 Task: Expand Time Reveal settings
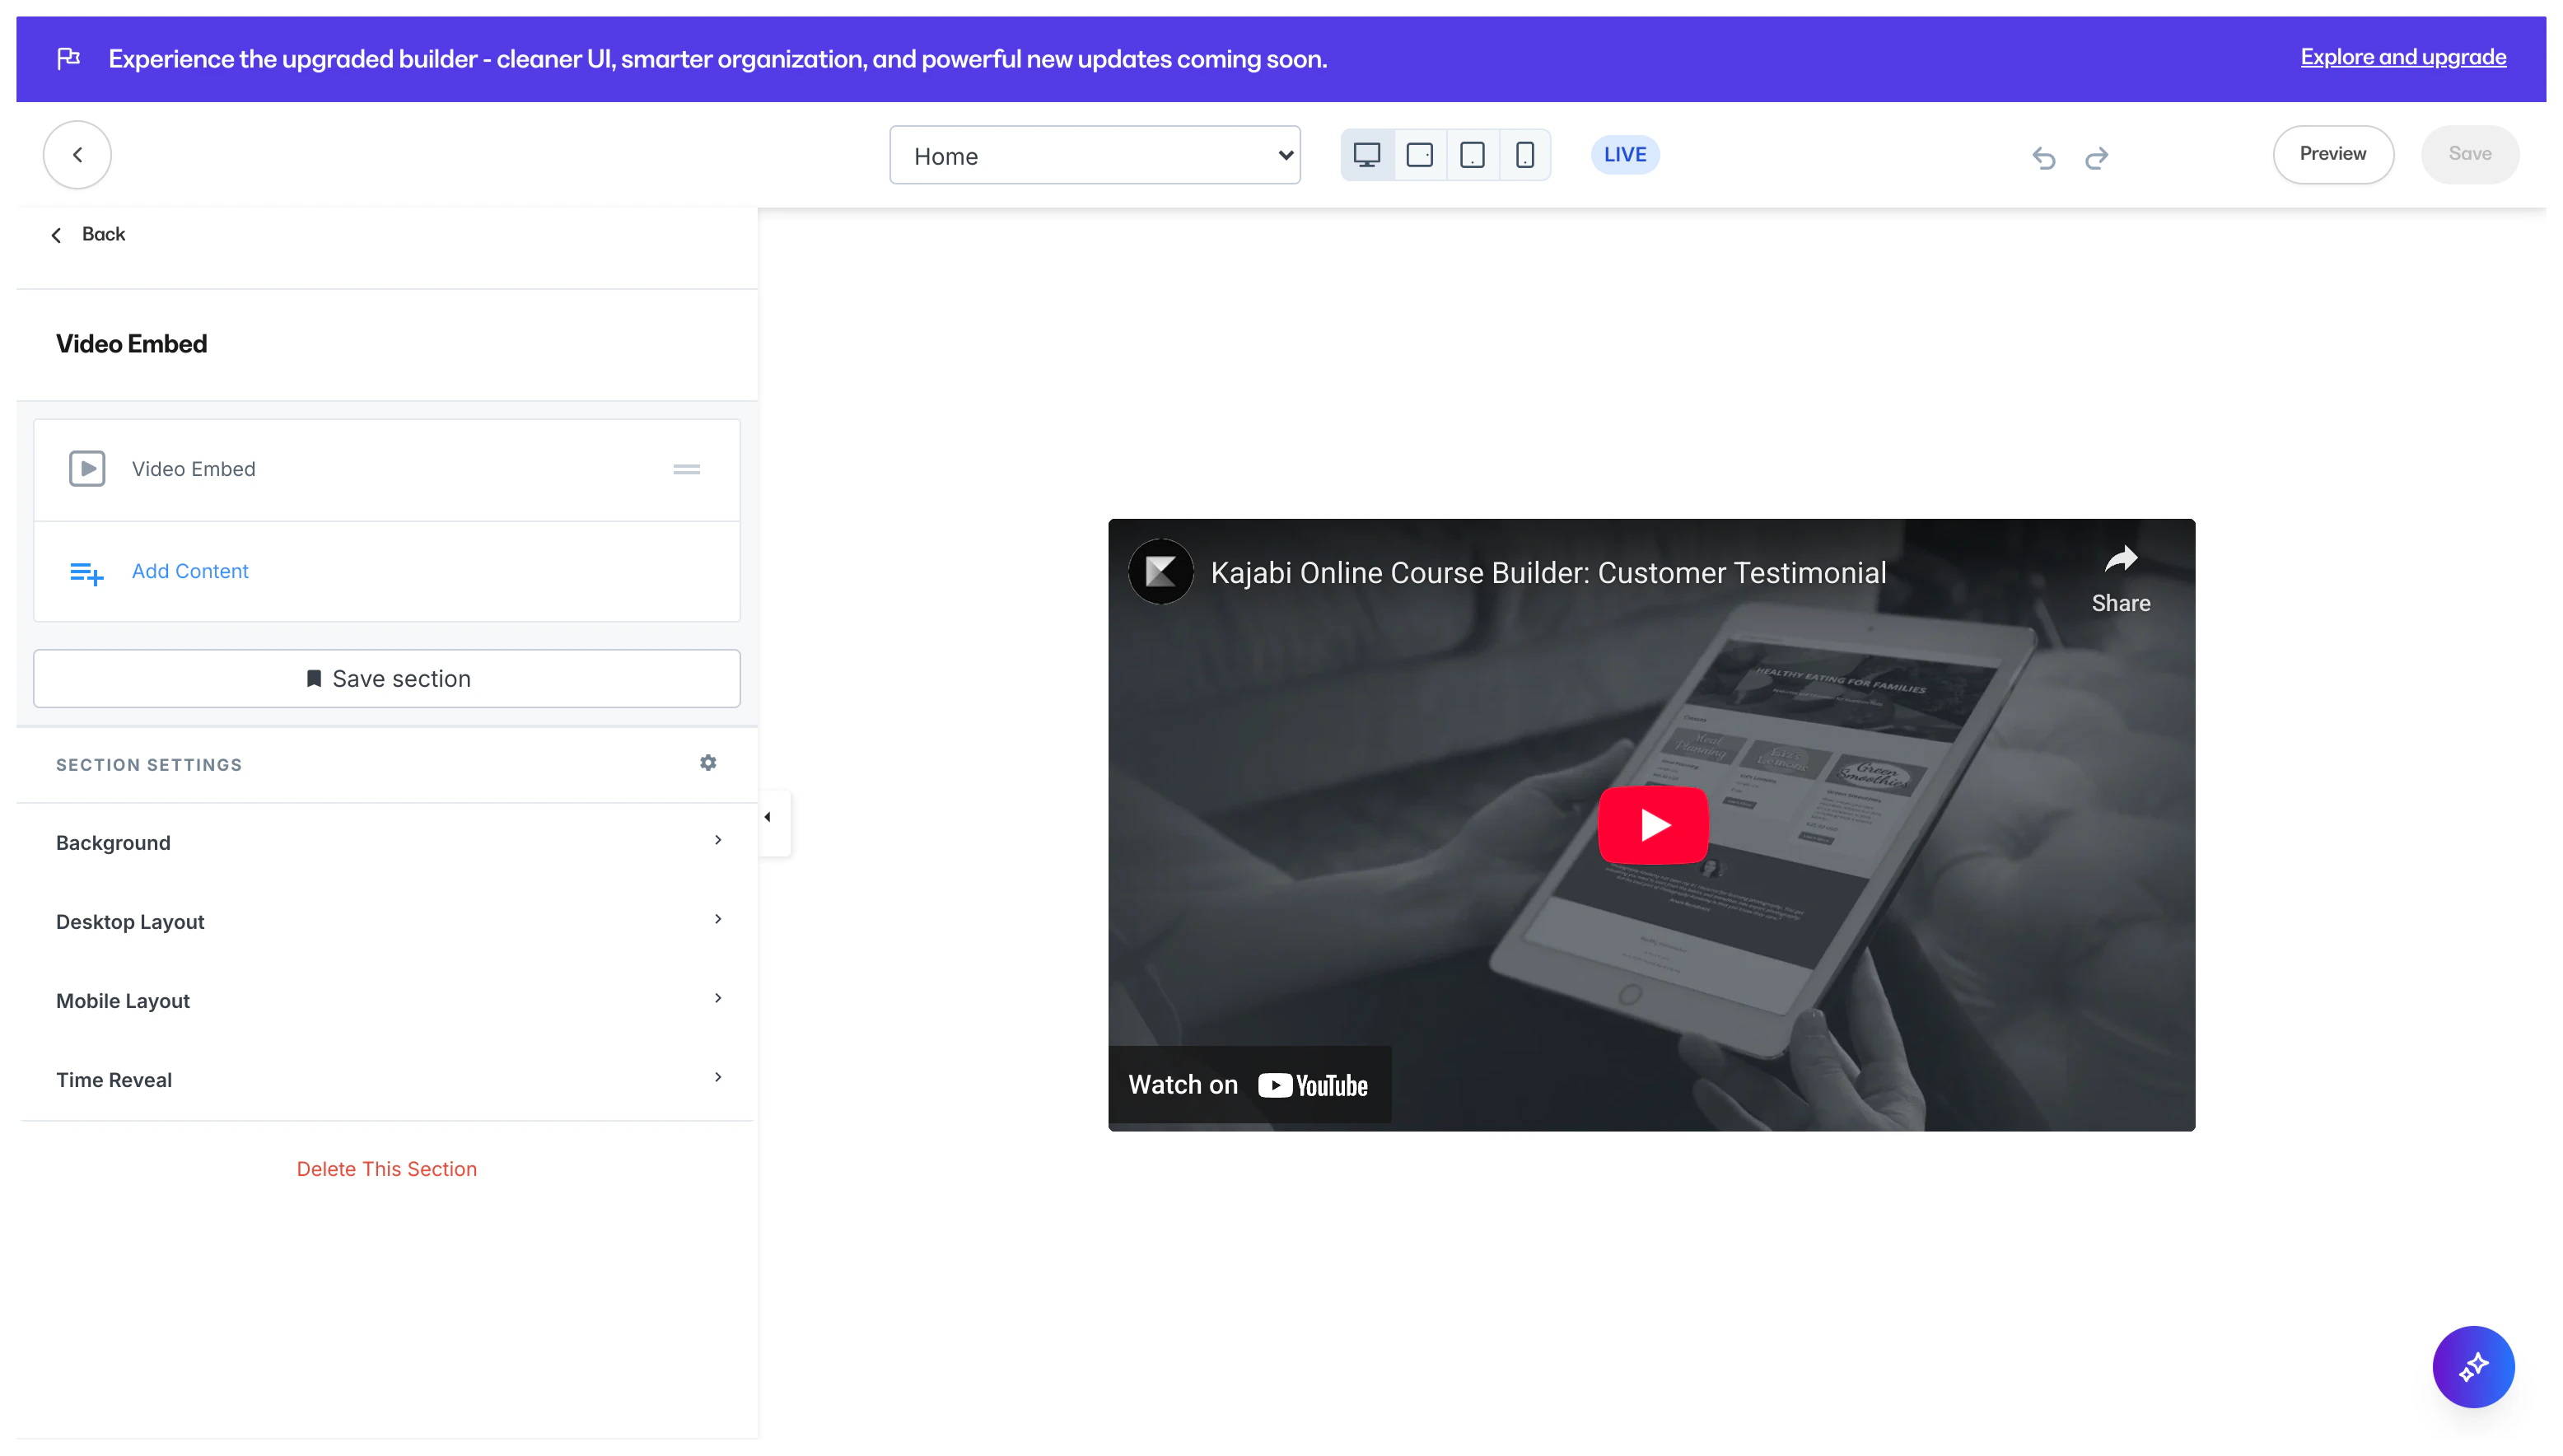click(387, 1079)
